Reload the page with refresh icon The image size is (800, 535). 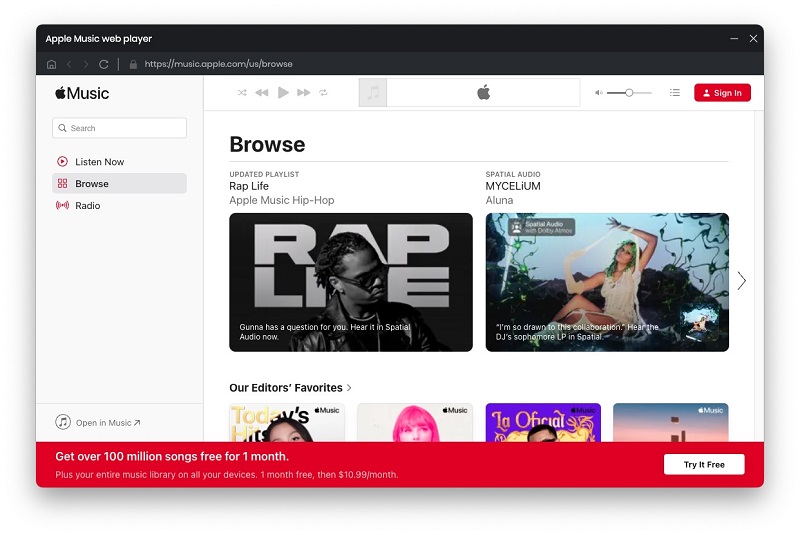point(104,64)
